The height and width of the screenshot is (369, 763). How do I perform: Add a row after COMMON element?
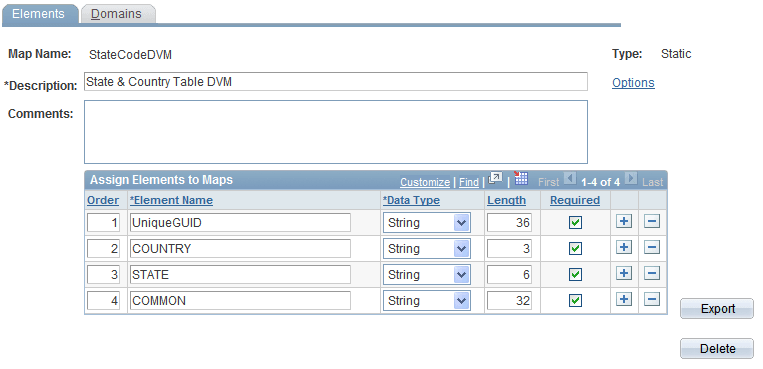click(x=624, y=299)
